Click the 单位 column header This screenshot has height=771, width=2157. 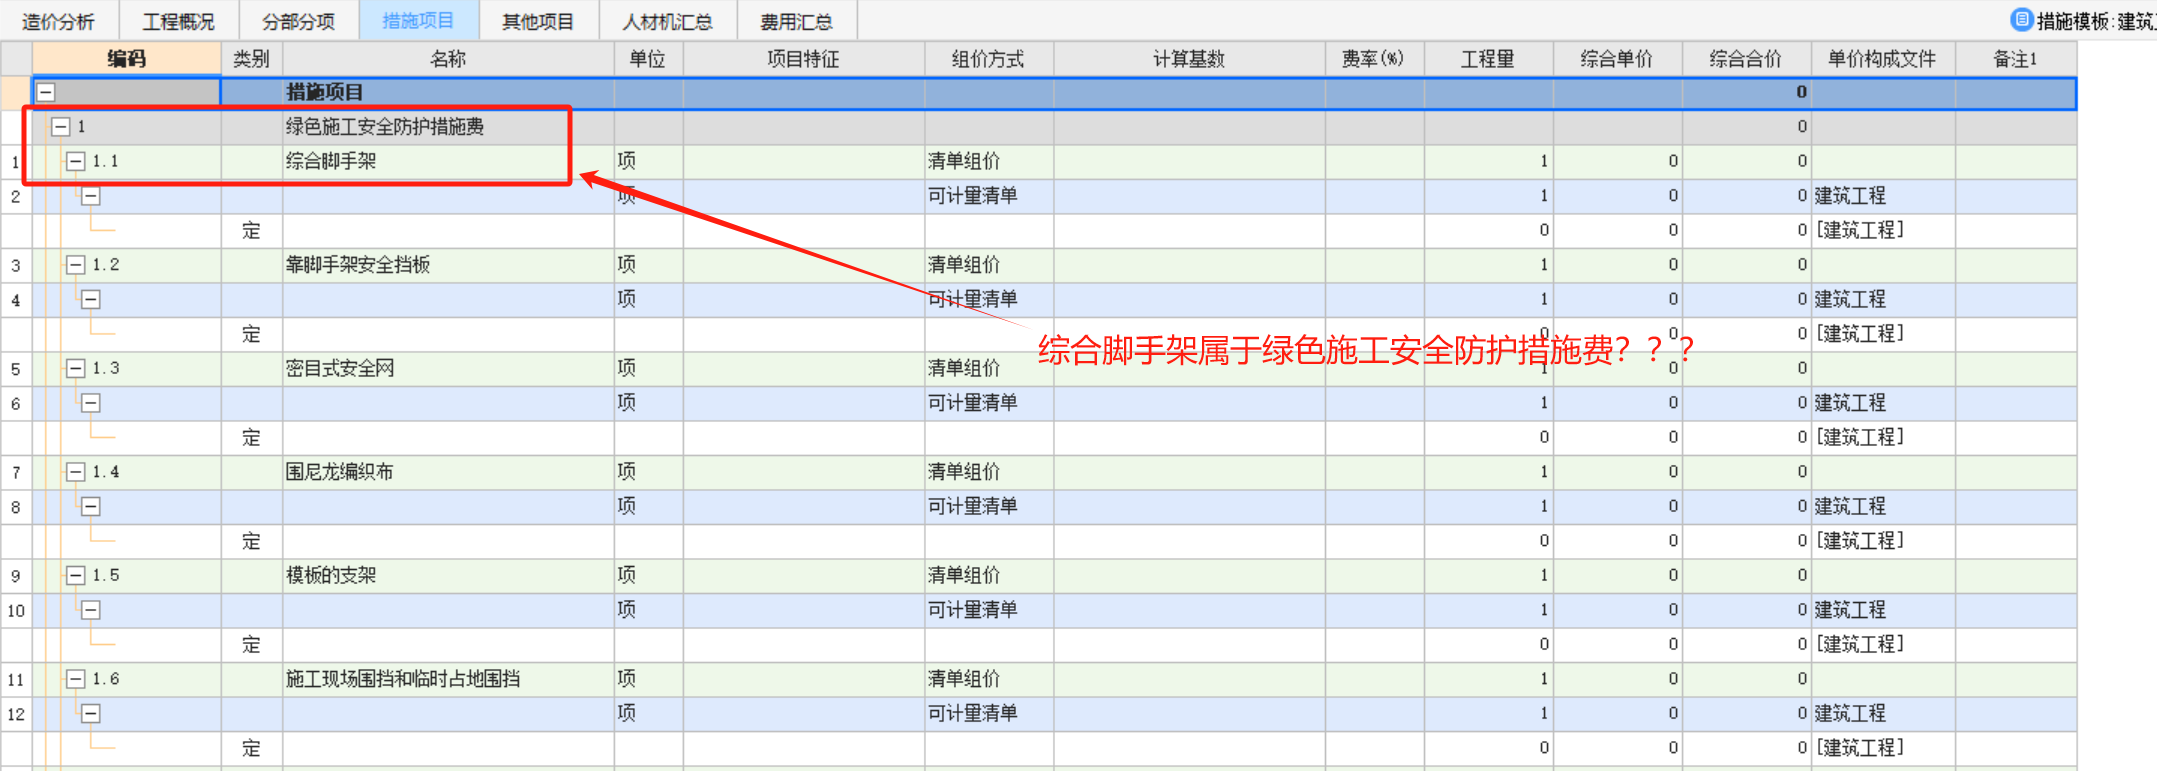648,59
